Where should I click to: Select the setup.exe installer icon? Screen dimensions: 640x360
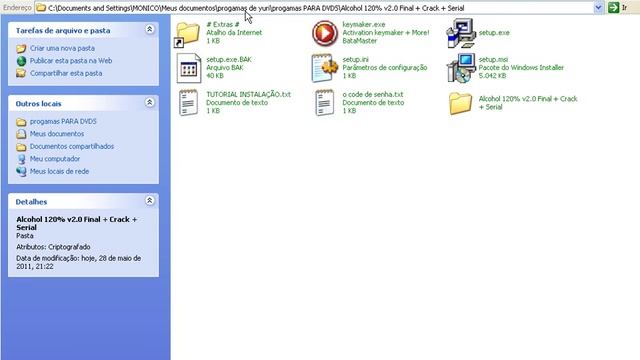[461, 33]
